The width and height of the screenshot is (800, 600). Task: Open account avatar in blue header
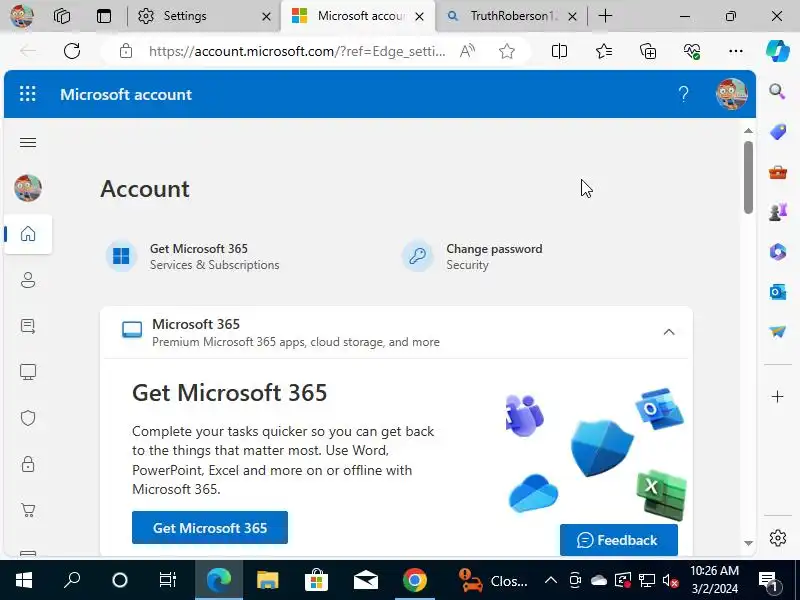[731, 94]
